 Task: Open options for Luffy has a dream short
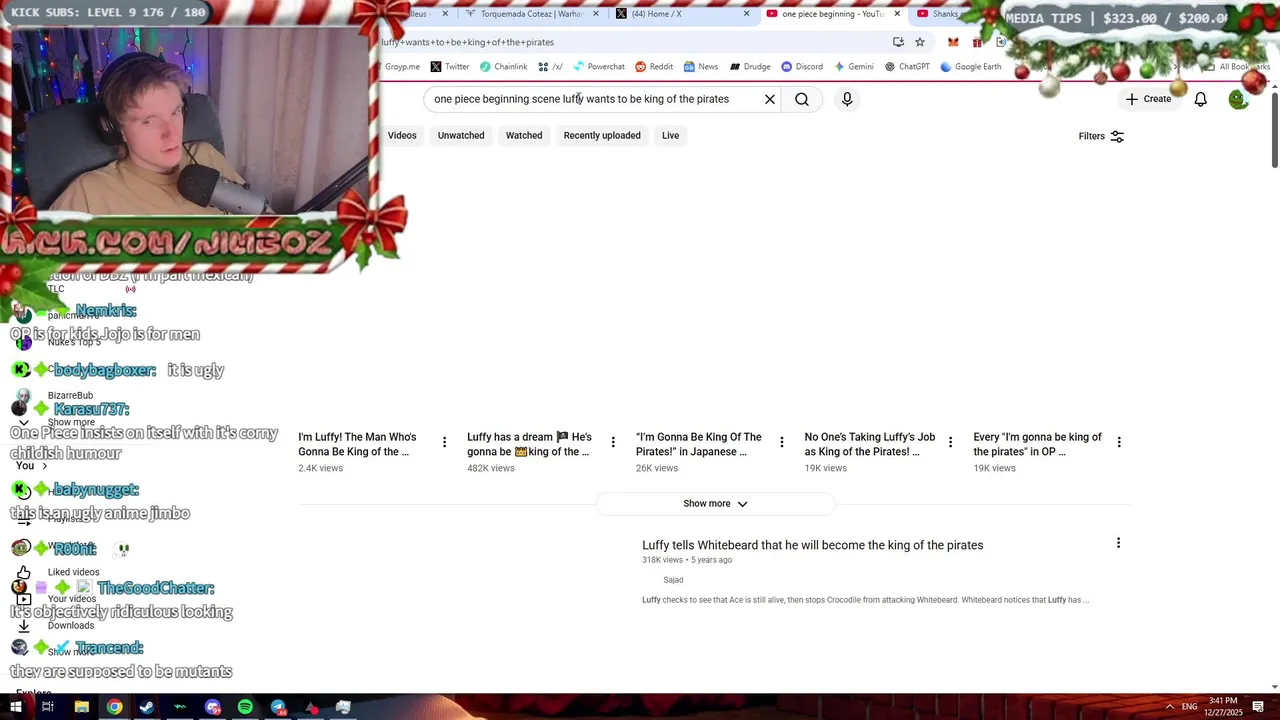pos(613,442)
